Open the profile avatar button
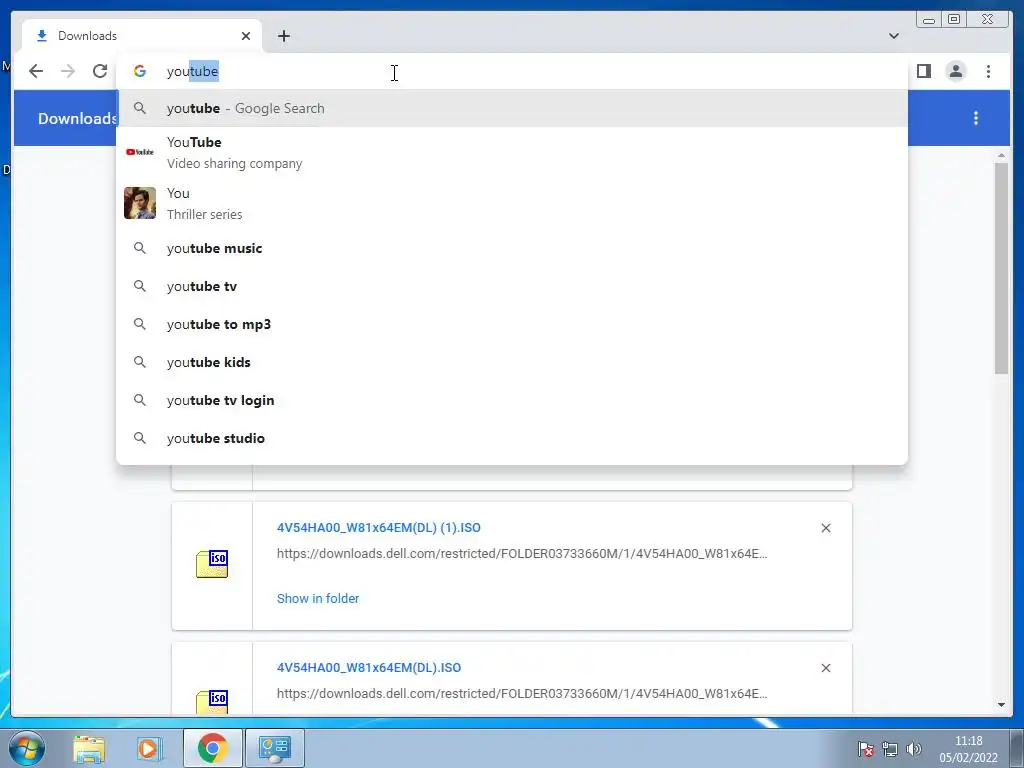 point(955,71)
